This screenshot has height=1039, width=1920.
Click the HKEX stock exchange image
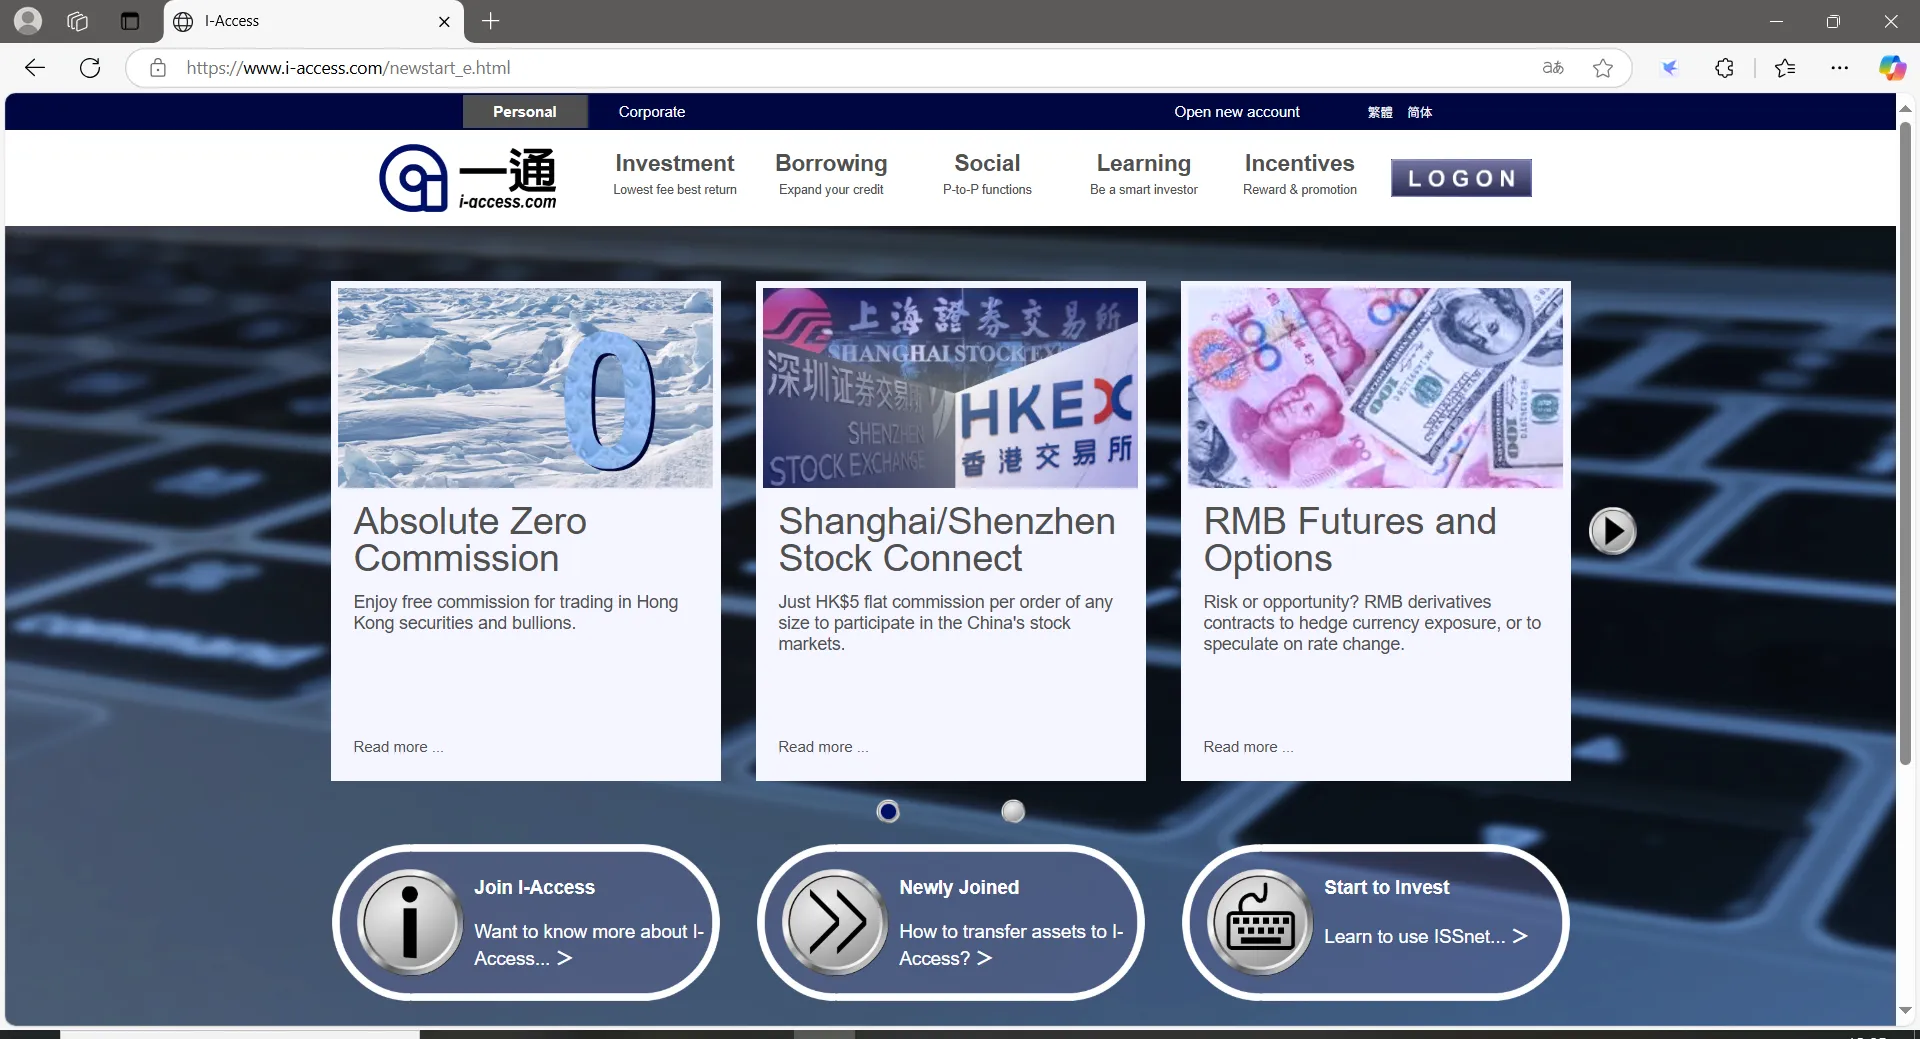coord(950,388)
